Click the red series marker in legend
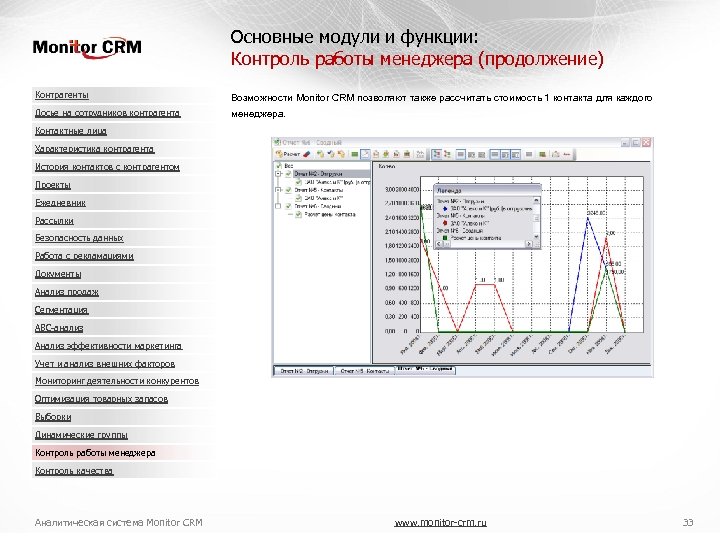720x540 pixels. [x=445, y=223]
